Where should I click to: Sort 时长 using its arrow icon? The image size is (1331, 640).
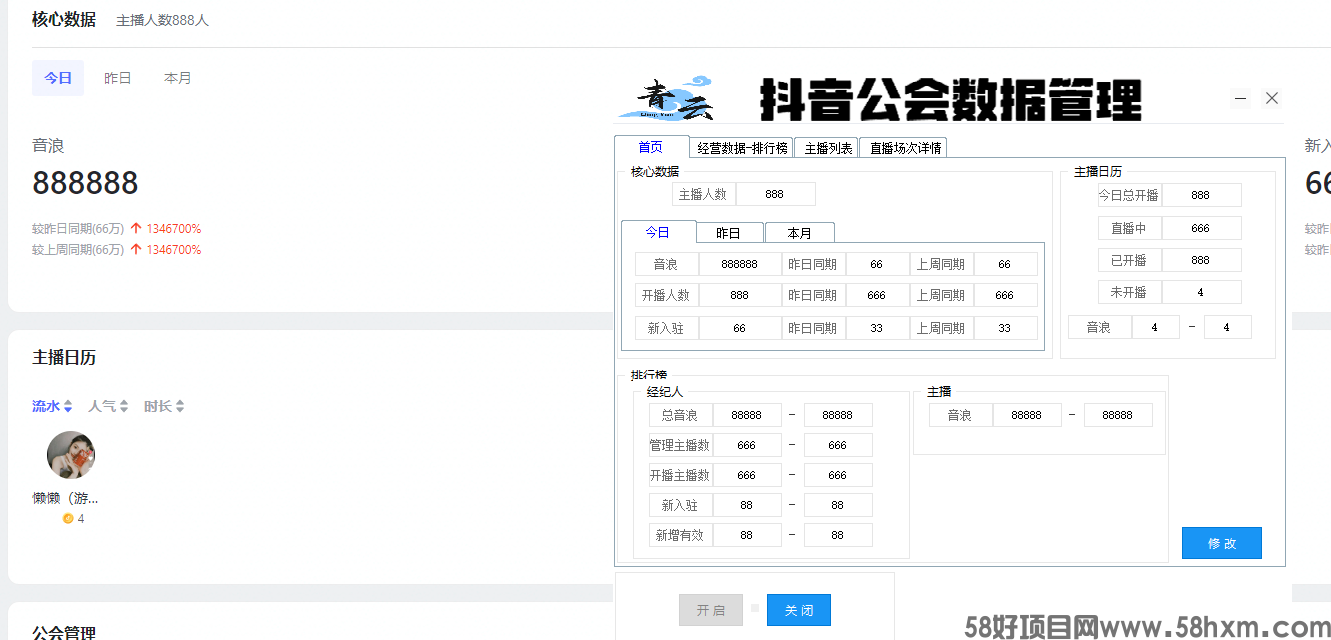(x=180, y=407)
